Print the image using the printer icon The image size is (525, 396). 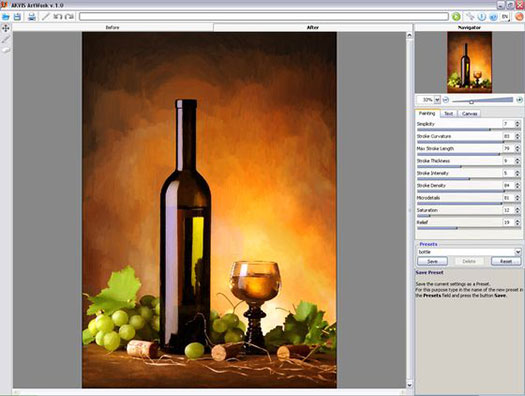click(x=32, y=16)
